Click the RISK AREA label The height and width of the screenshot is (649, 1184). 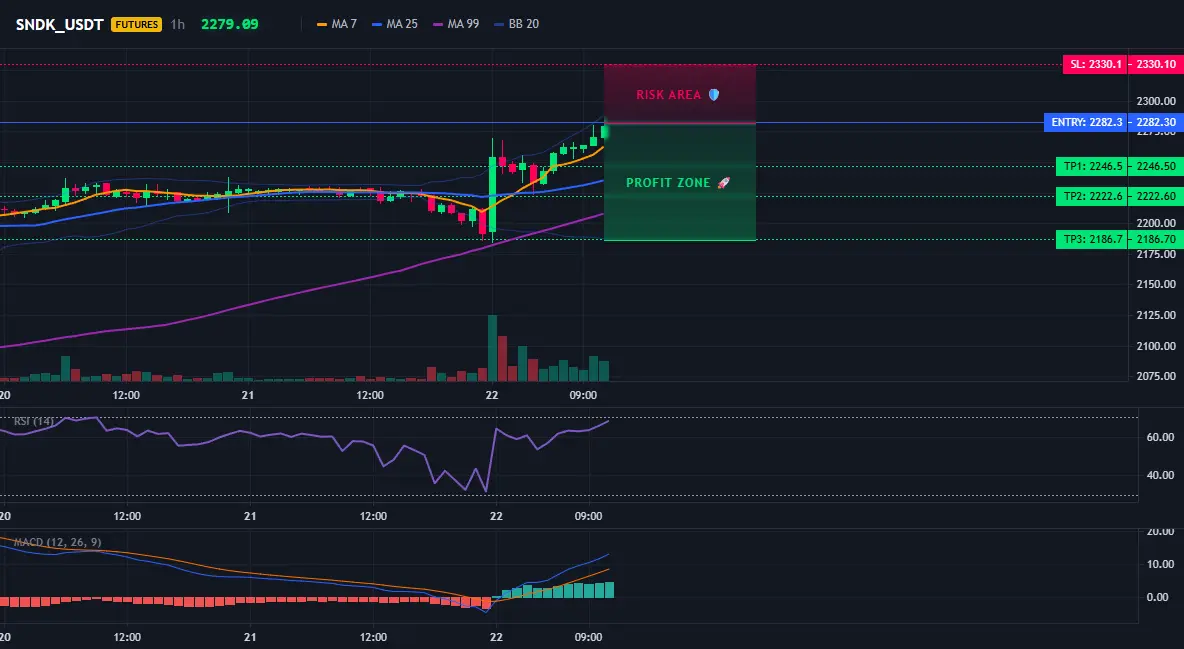[668, 95]
